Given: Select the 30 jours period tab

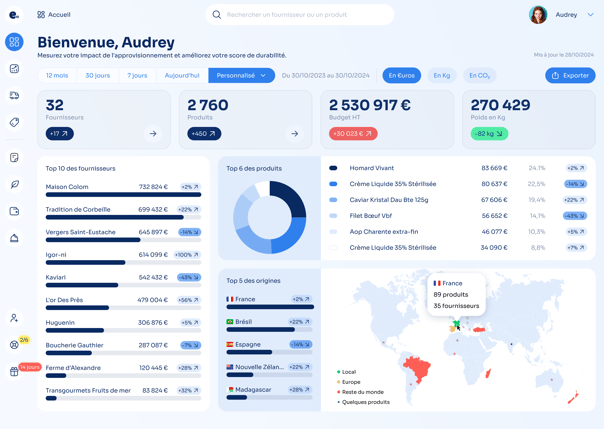Looking at the screenshot, I should [x=98, y=75].
